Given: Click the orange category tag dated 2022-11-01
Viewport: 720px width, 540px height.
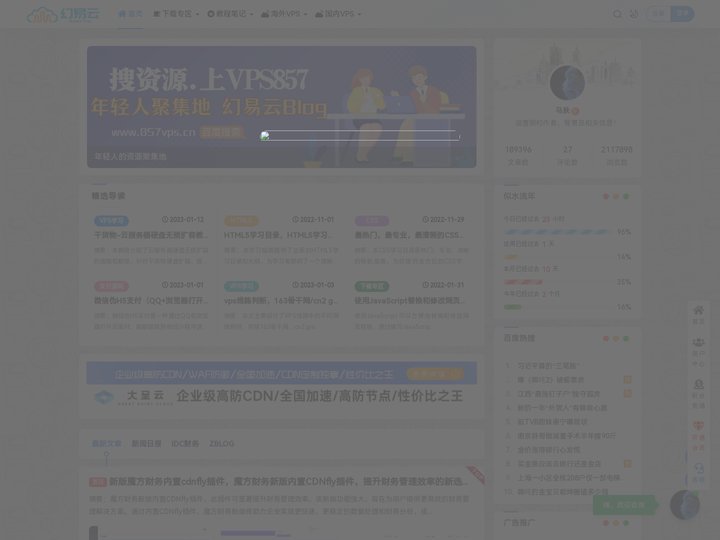Looking at the screenshot, I should (242, 221).
